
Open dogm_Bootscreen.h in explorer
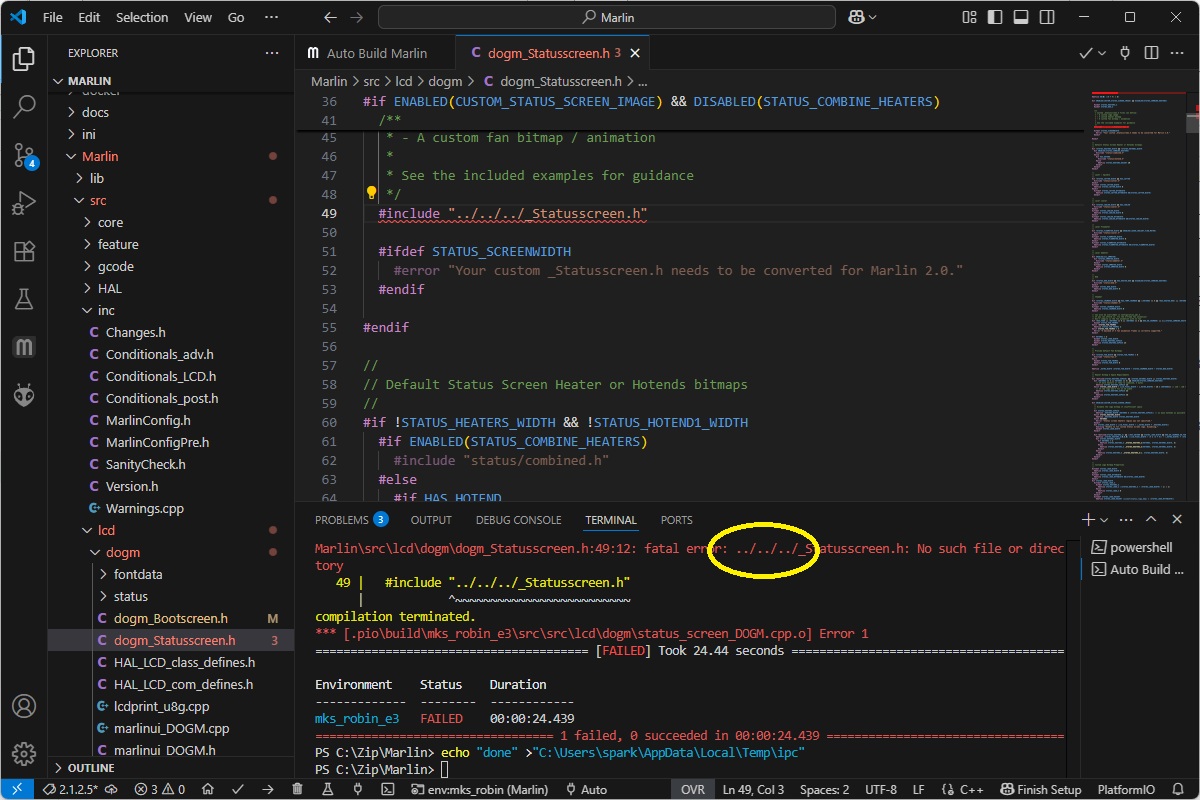(170, 618)
